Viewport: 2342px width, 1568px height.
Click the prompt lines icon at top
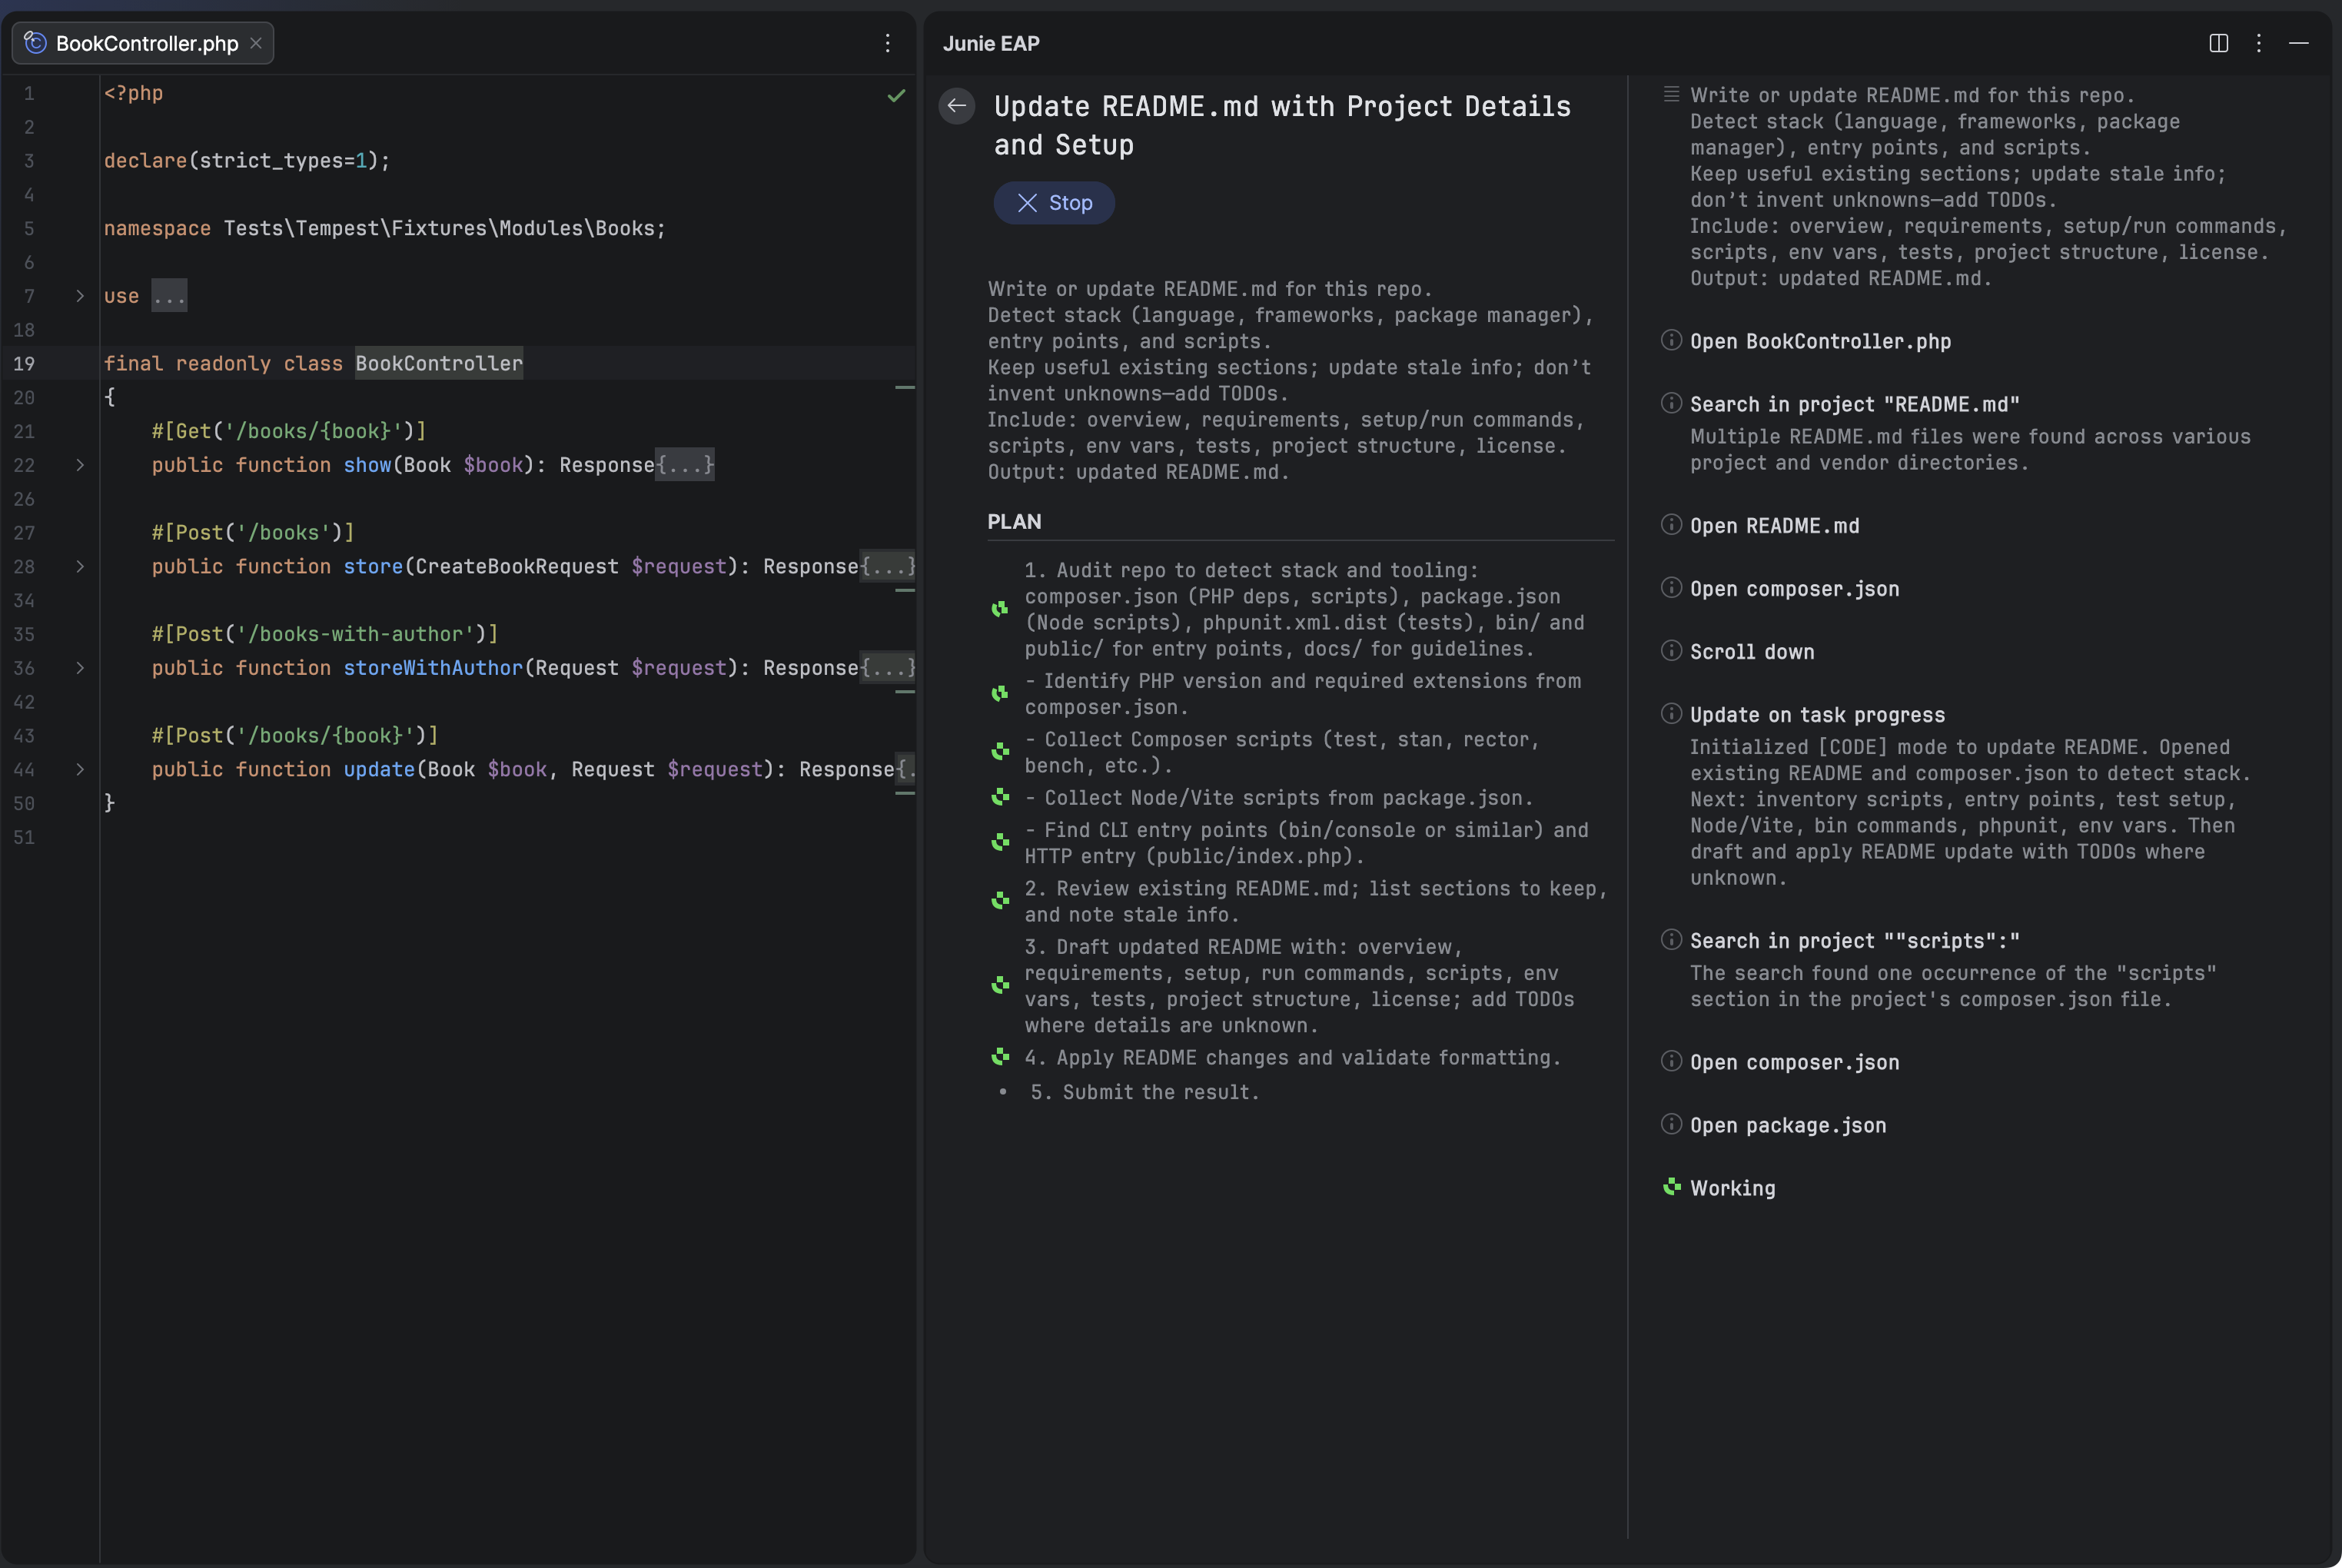(1670, 94)
